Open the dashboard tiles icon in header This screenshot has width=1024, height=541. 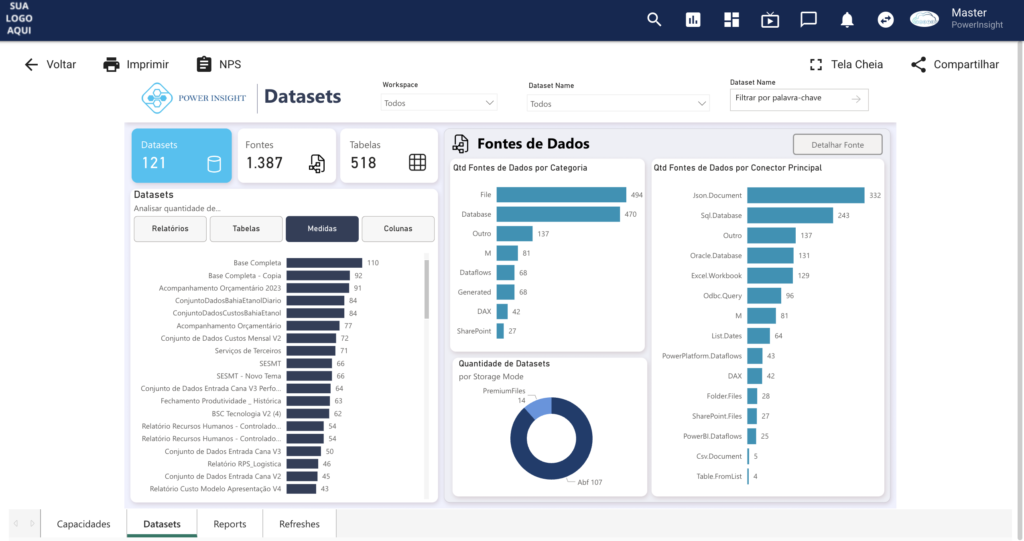pyautogui.click(x=731, y=20)
